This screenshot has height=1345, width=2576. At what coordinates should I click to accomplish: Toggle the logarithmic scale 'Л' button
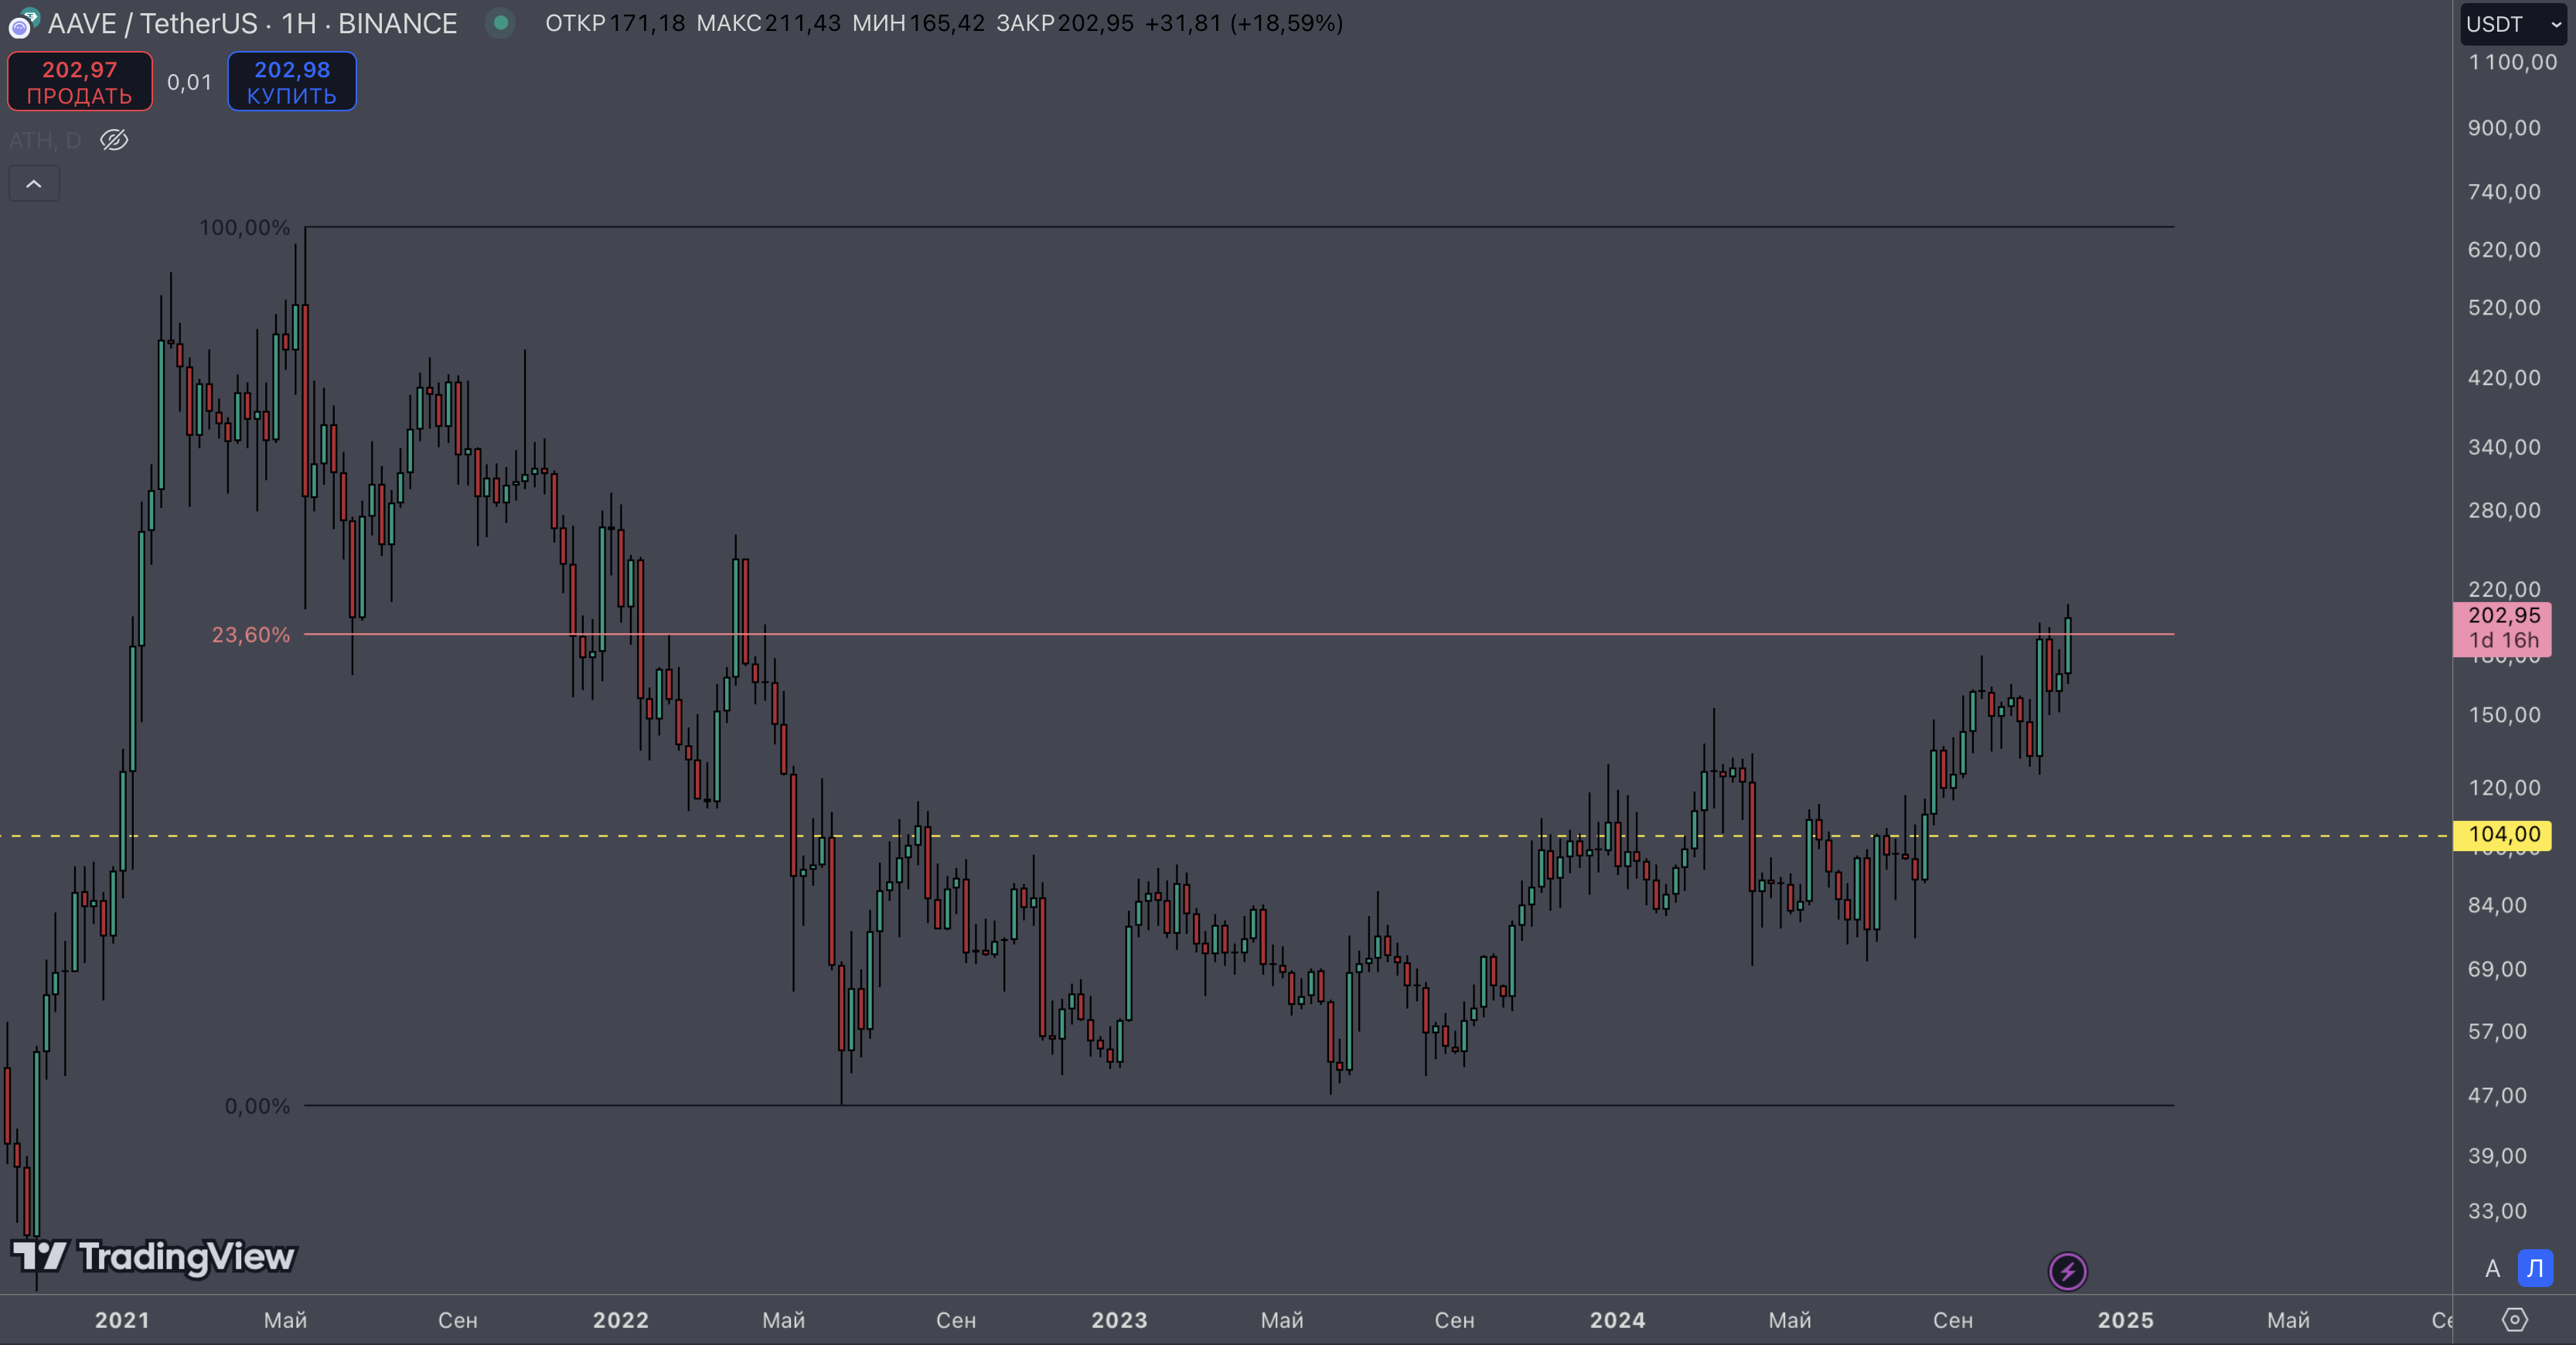tap(2535, 1269)
